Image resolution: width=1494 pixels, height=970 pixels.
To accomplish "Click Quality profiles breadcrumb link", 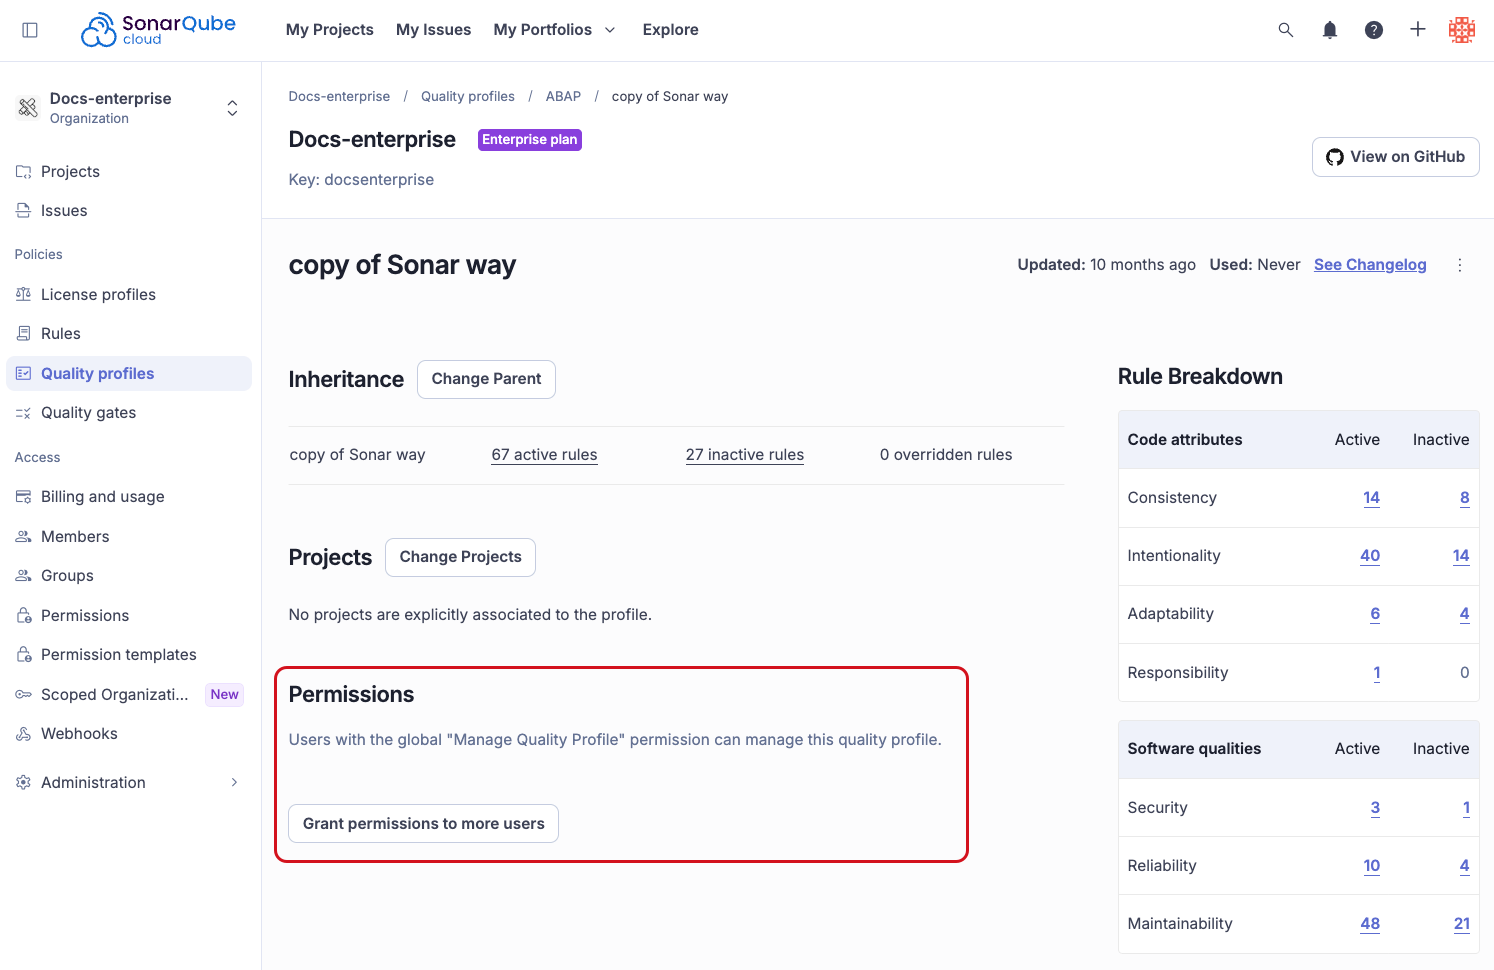I will point(468,97).
